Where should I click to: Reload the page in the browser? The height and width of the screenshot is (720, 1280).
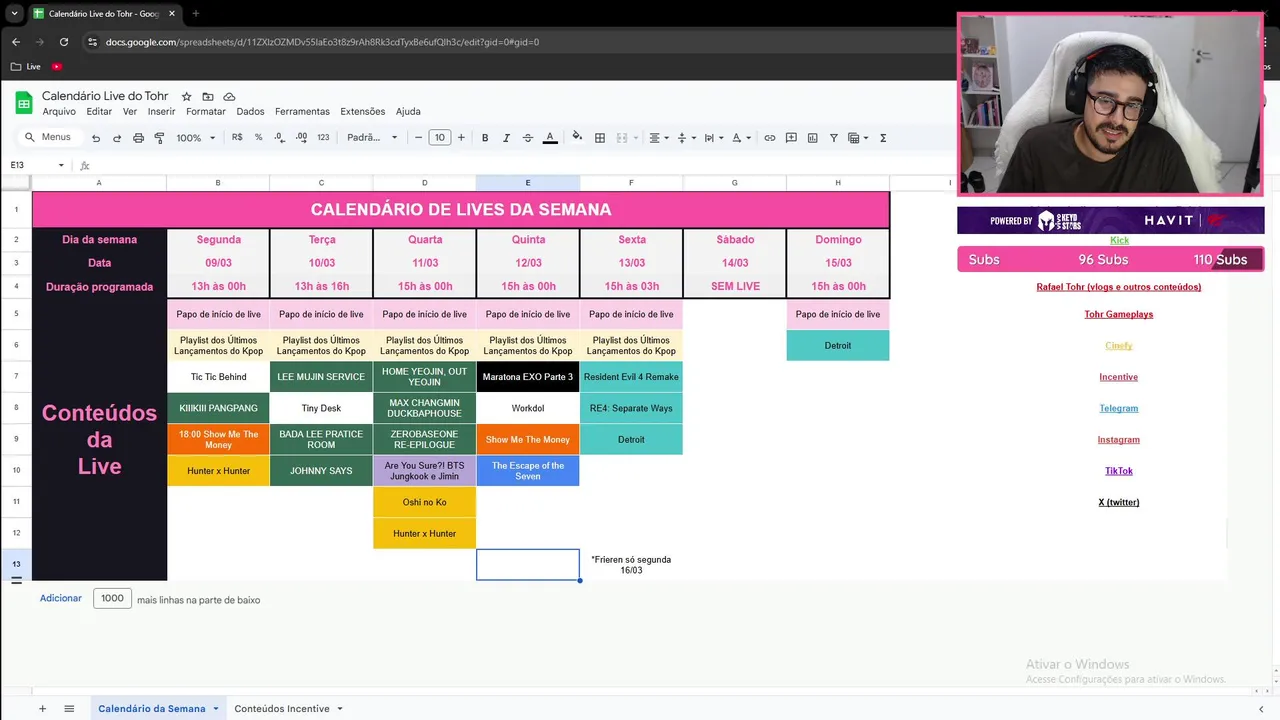coord(64,42)
